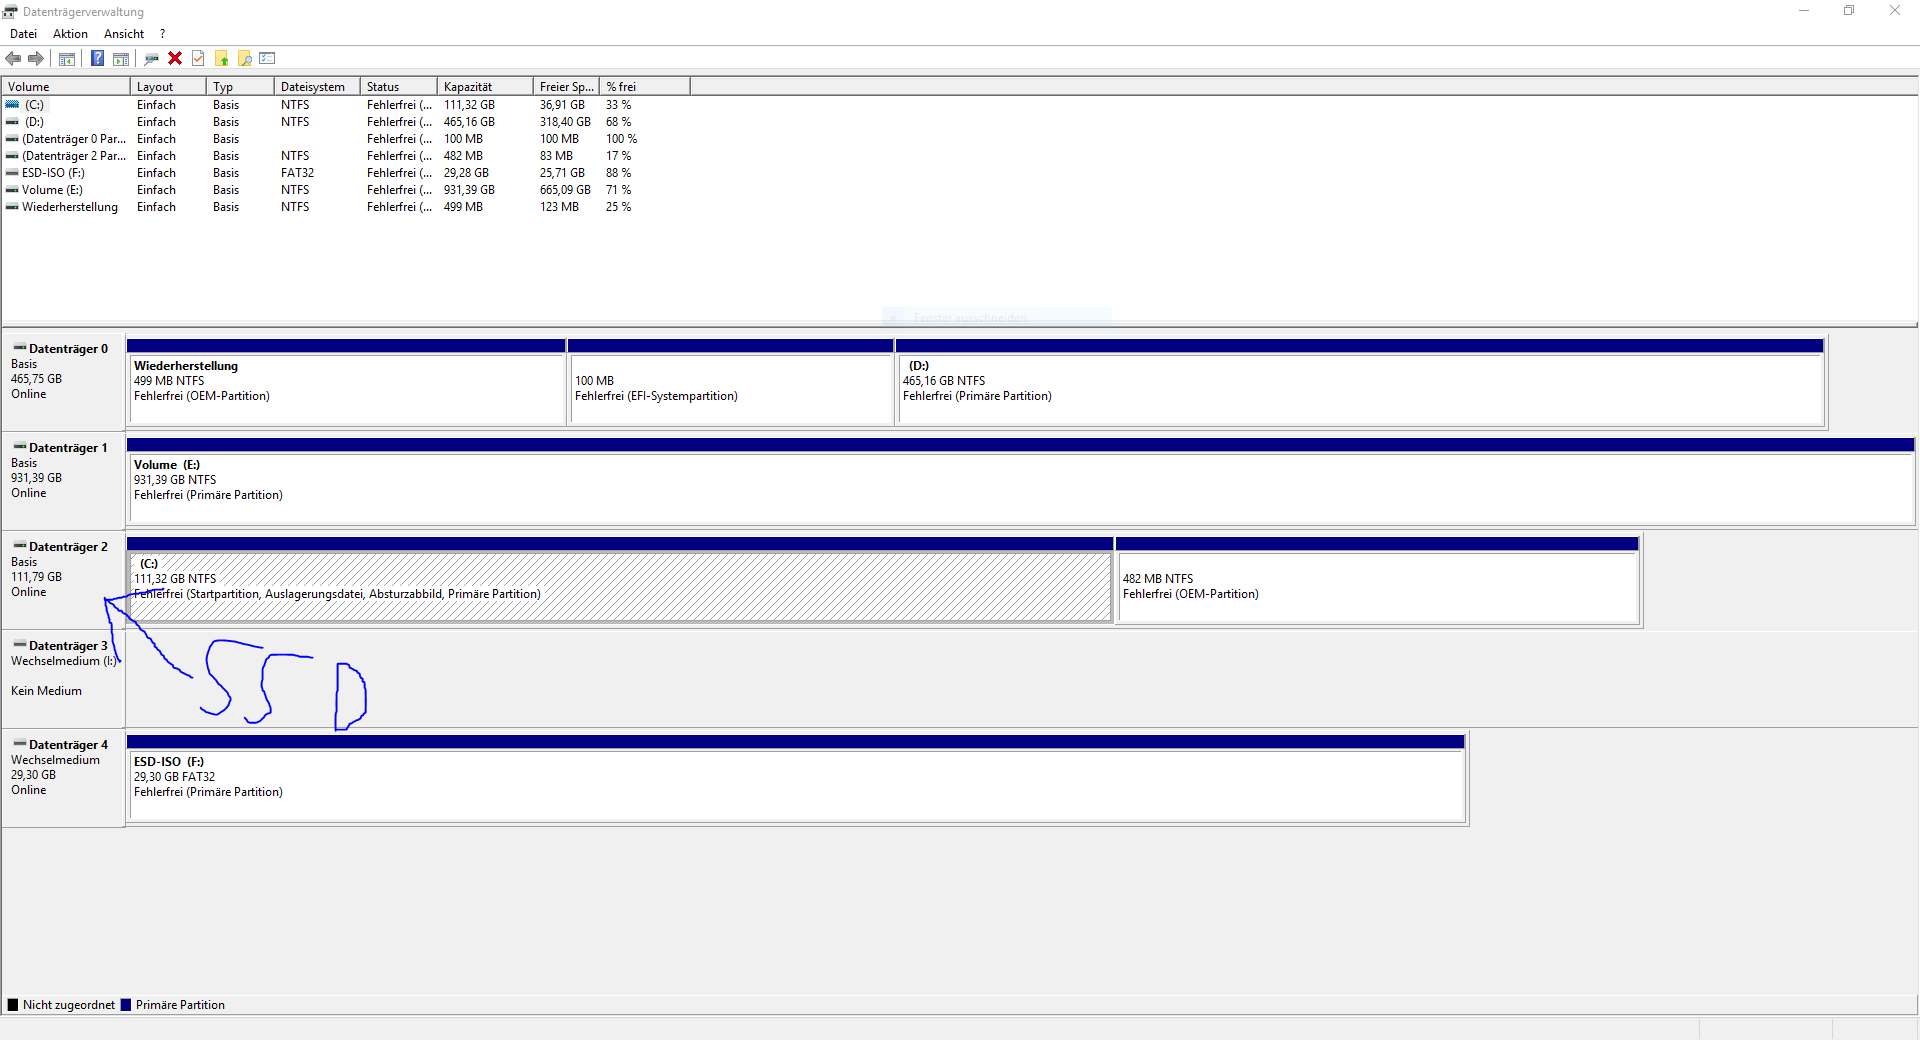Screen dimensions: 1920x1040
Task: Sort by the Volume column header
Action: click(x=66, y=87)
